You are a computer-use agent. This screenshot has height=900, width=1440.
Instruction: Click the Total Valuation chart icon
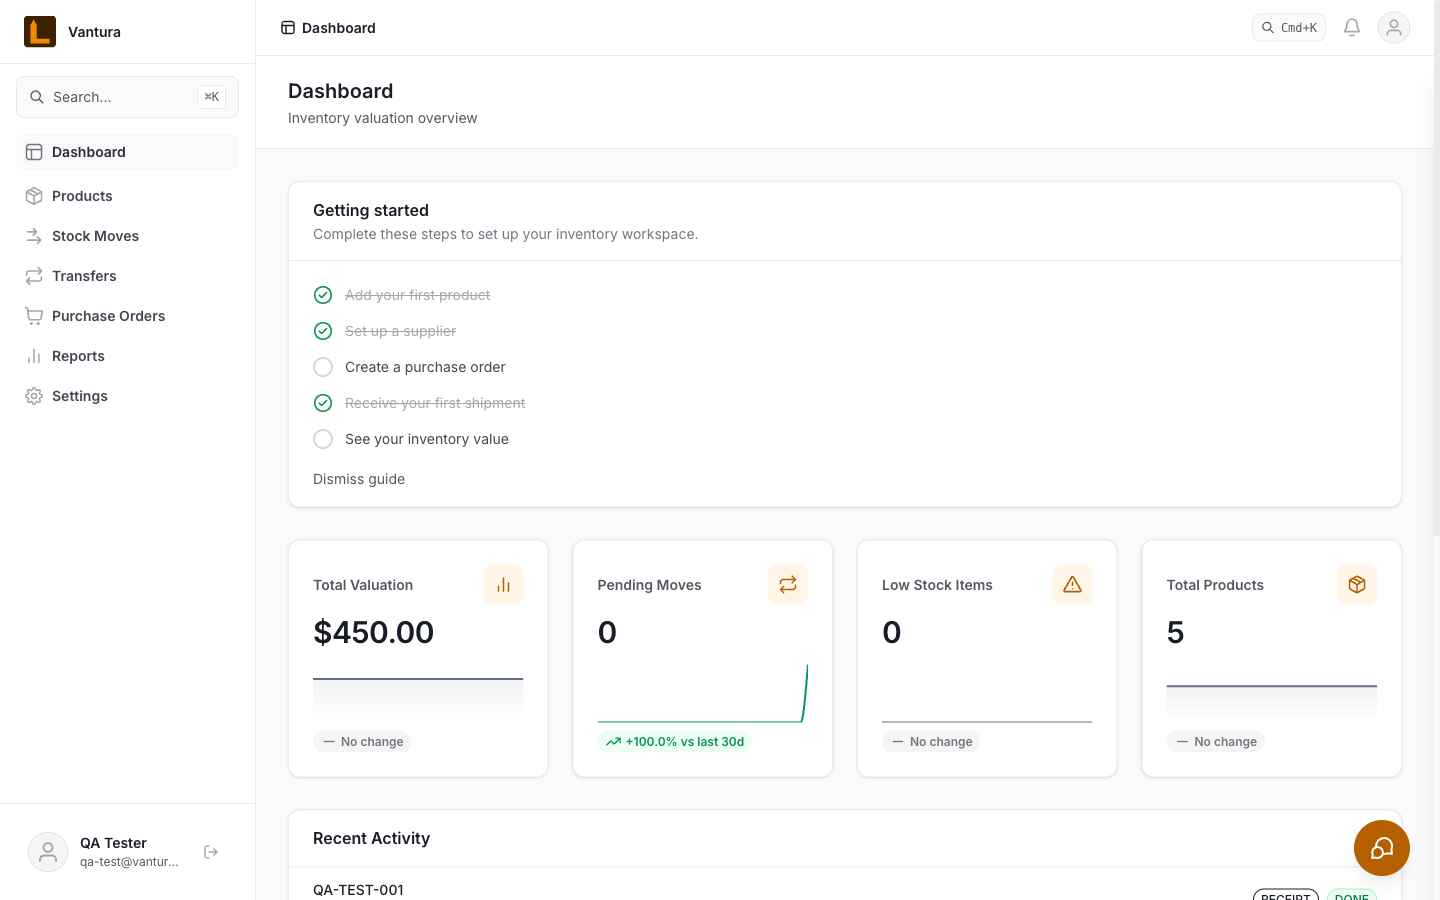503,584
